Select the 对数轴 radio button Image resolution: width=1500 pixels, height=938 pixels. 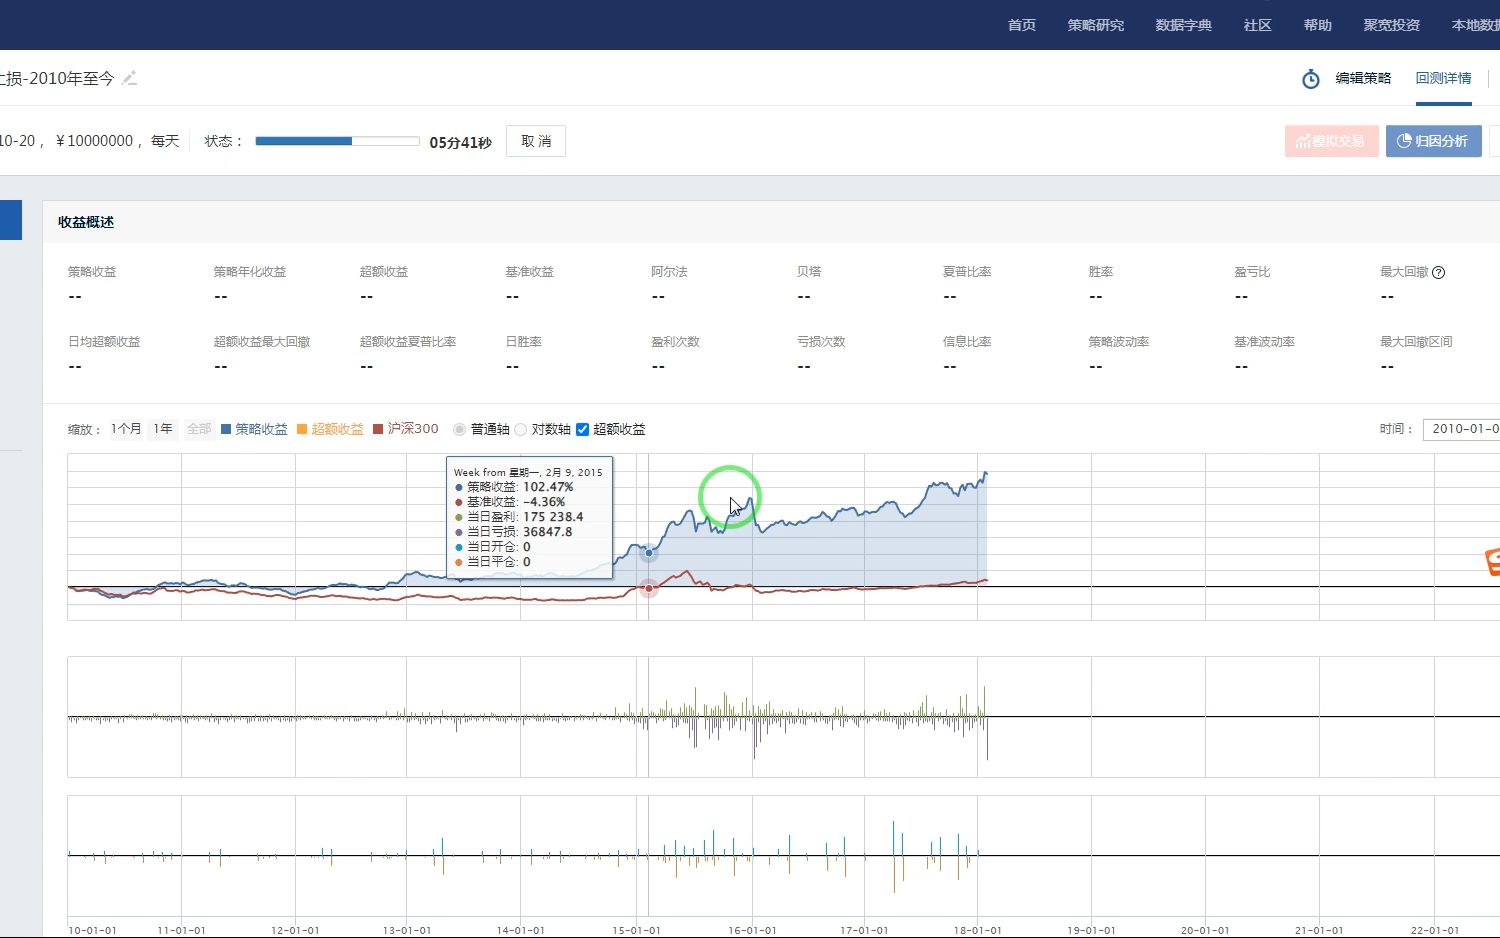tap(521, 429)
